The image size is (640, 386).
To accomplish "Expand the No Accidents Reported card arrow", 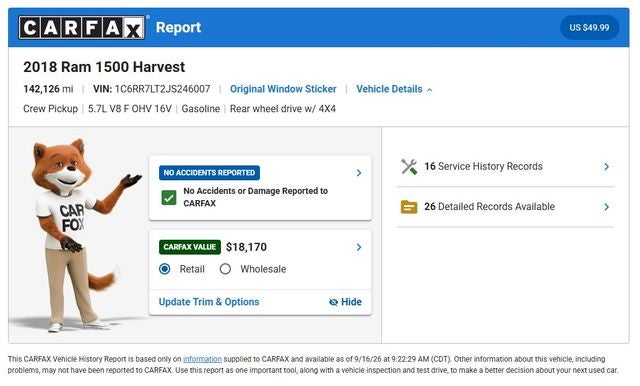I will (x=359, y=173).
